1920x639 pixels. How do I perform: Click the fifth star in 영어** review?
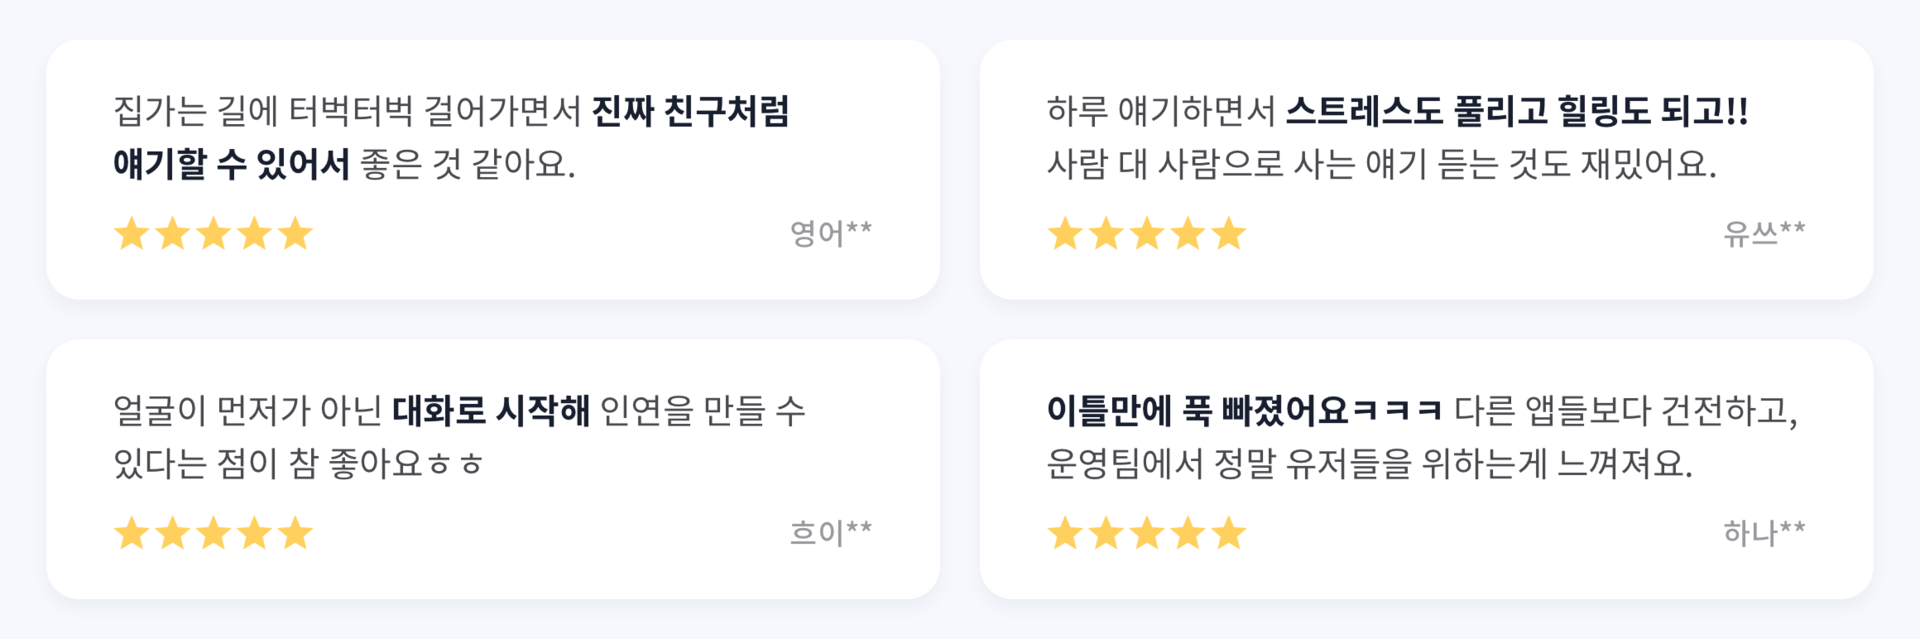296,234
